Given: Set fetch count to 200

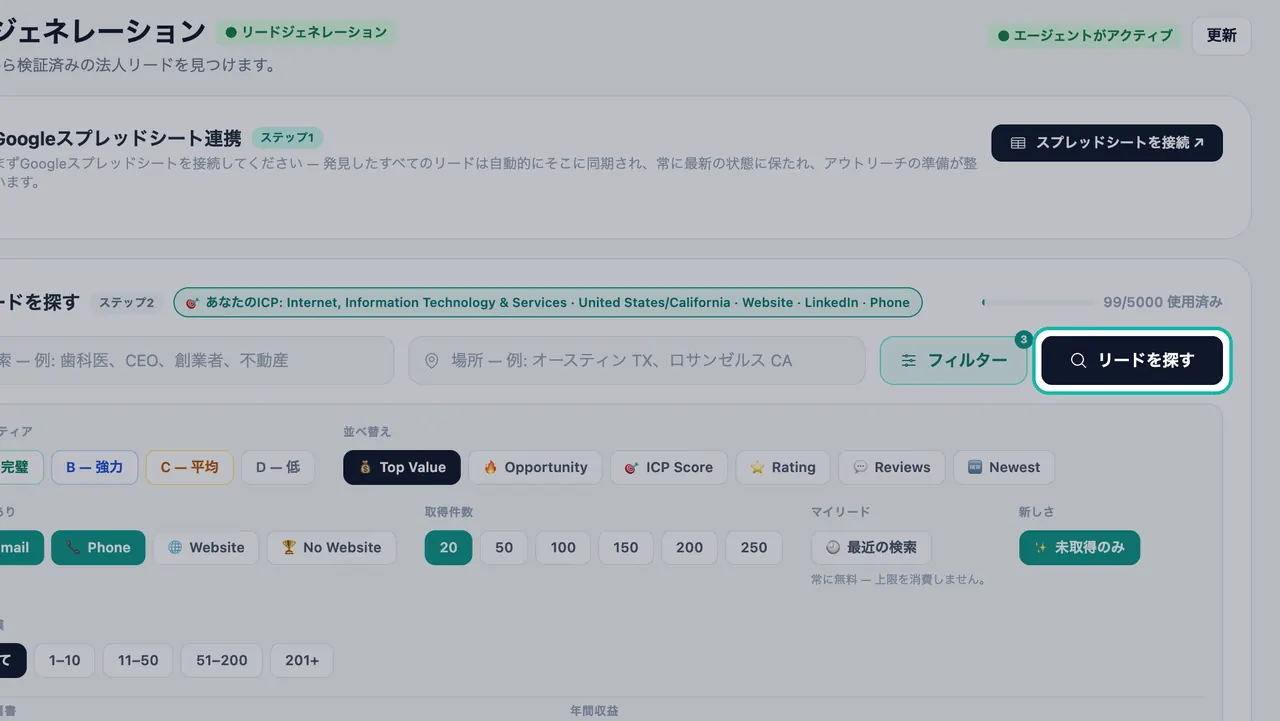Looking at the screenshot, I should (690, 547).
